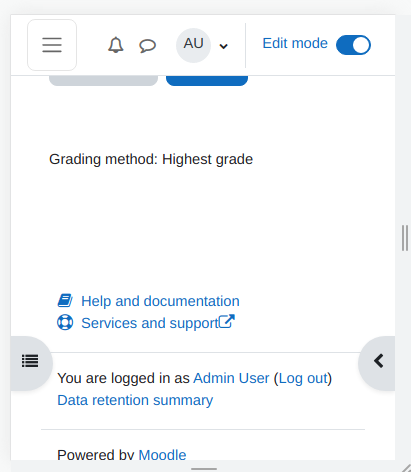Expand the user menu chevron
411x472 pixels.
click(x=223, y=46)
